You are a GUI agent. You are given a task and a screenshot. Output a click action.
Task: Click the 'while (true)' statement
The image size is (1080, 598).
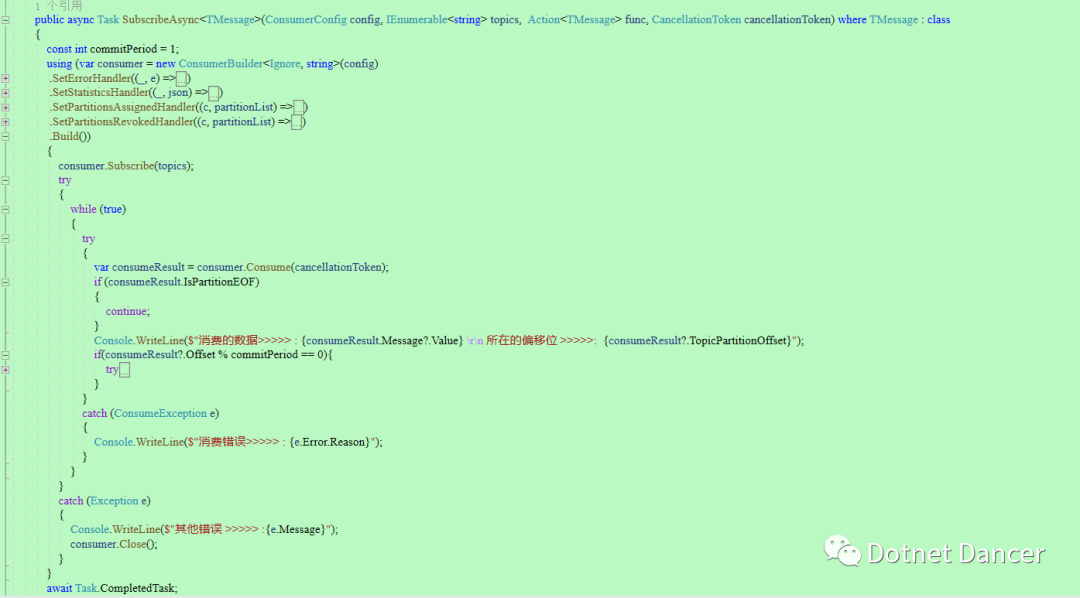[x=98, y=209]
